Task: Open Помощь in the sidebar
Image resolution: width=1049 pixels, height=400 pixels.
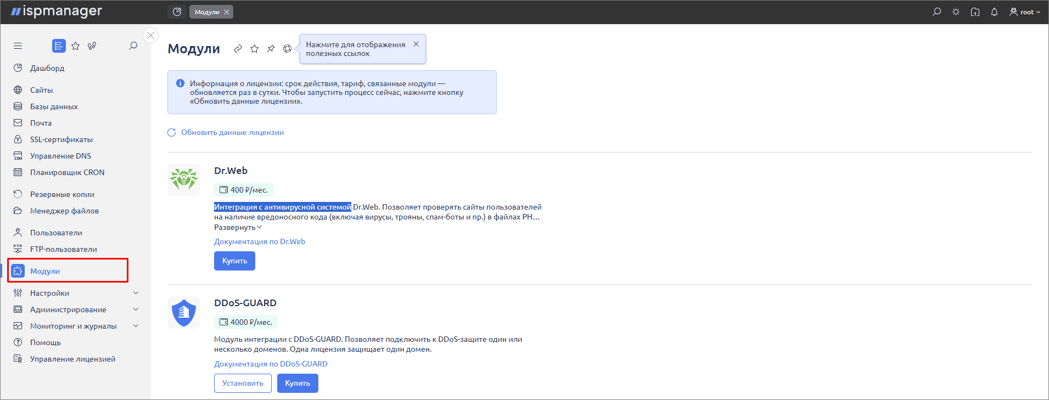Action: click(x=45, y=342)
